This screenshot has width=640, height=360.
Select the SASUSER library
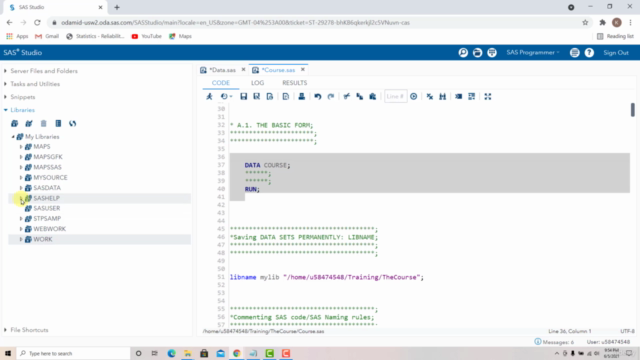click(x=47, y=208)
